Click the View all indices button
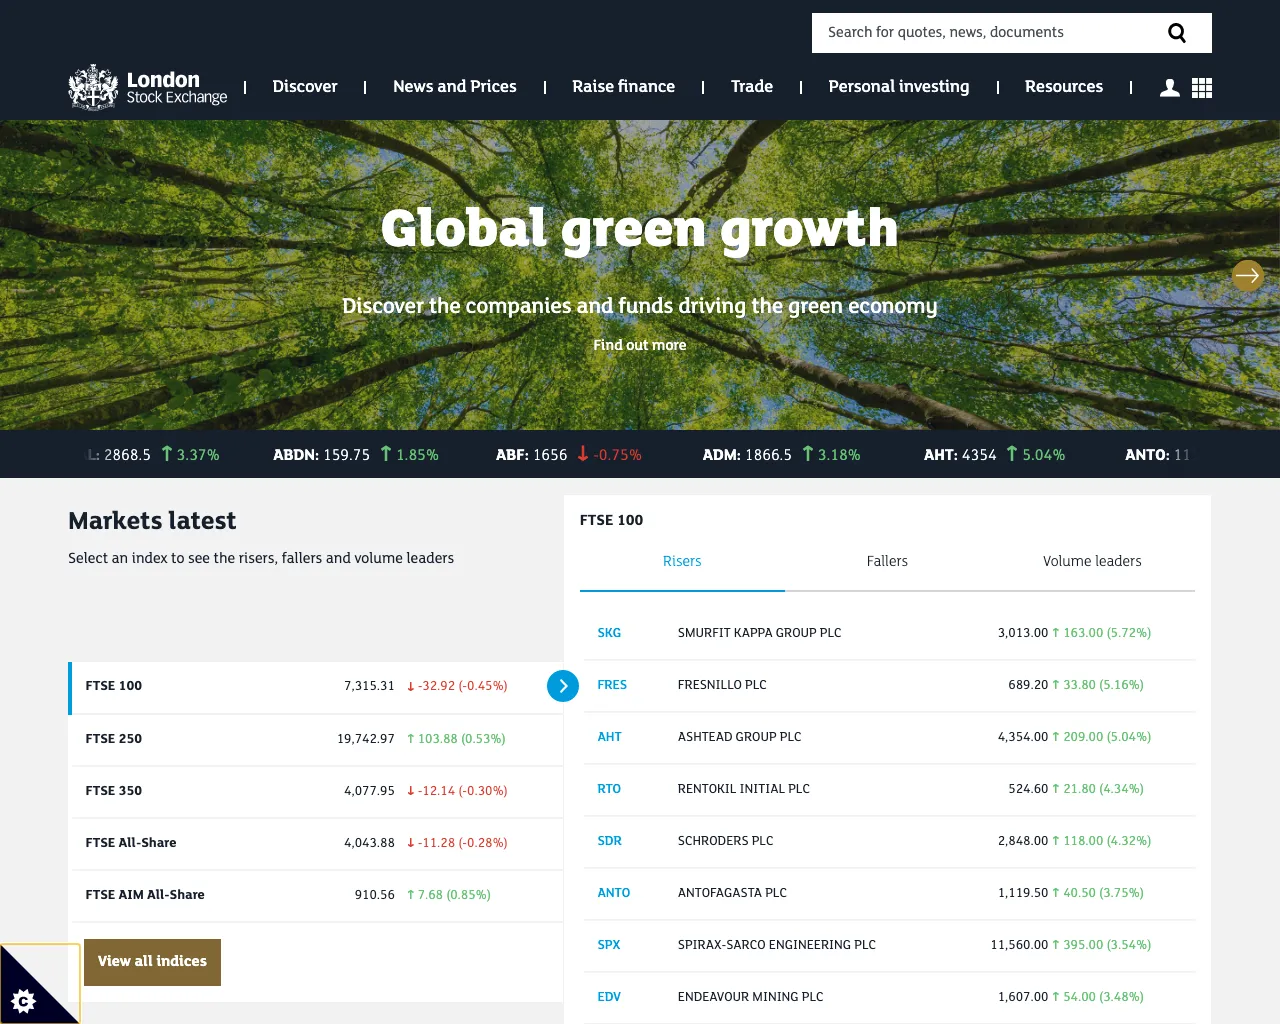Screen dimensions: 1280x1024 pos(152,962)
